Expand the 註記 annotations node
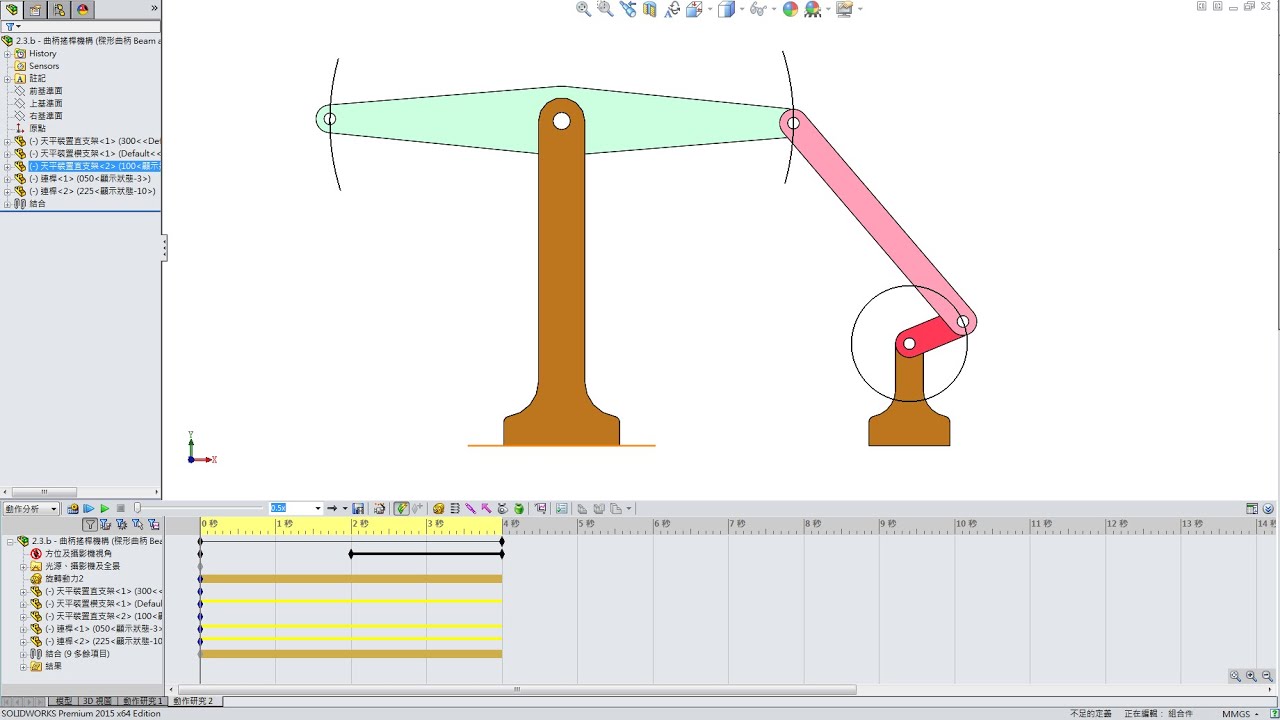 [x=7, y=78]
